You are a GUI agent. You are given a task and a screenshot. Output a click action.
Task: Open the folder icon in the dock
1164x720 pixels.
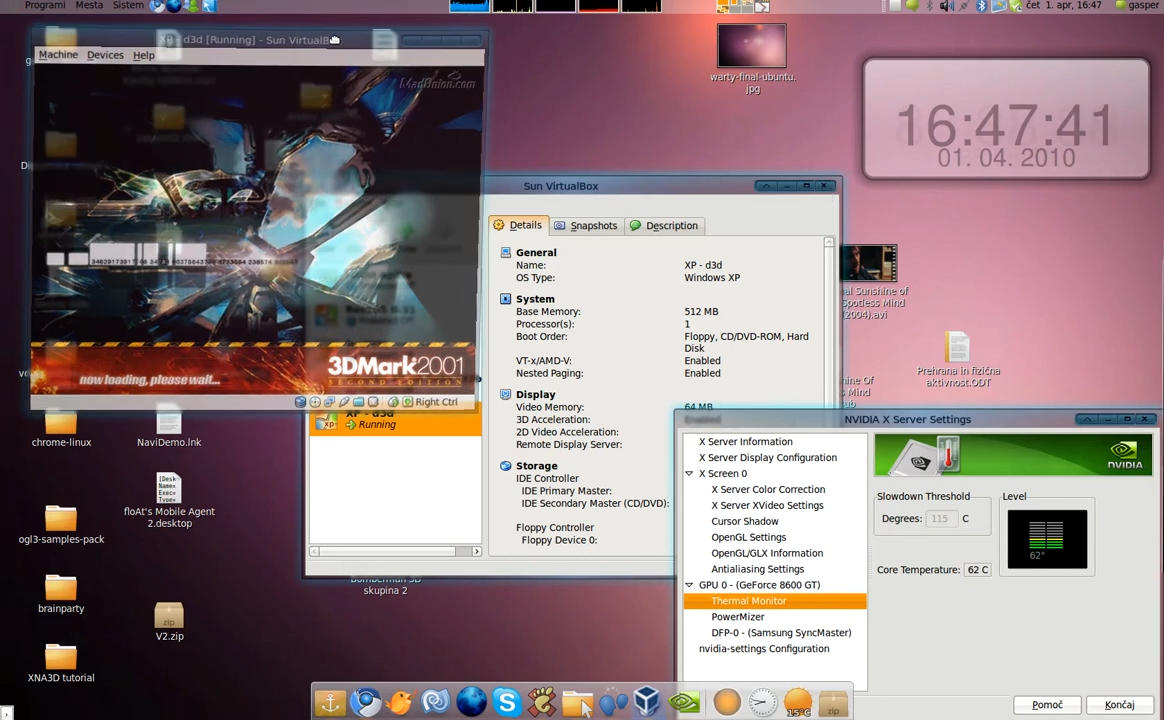pyautogui.click(x=578, y=702)
